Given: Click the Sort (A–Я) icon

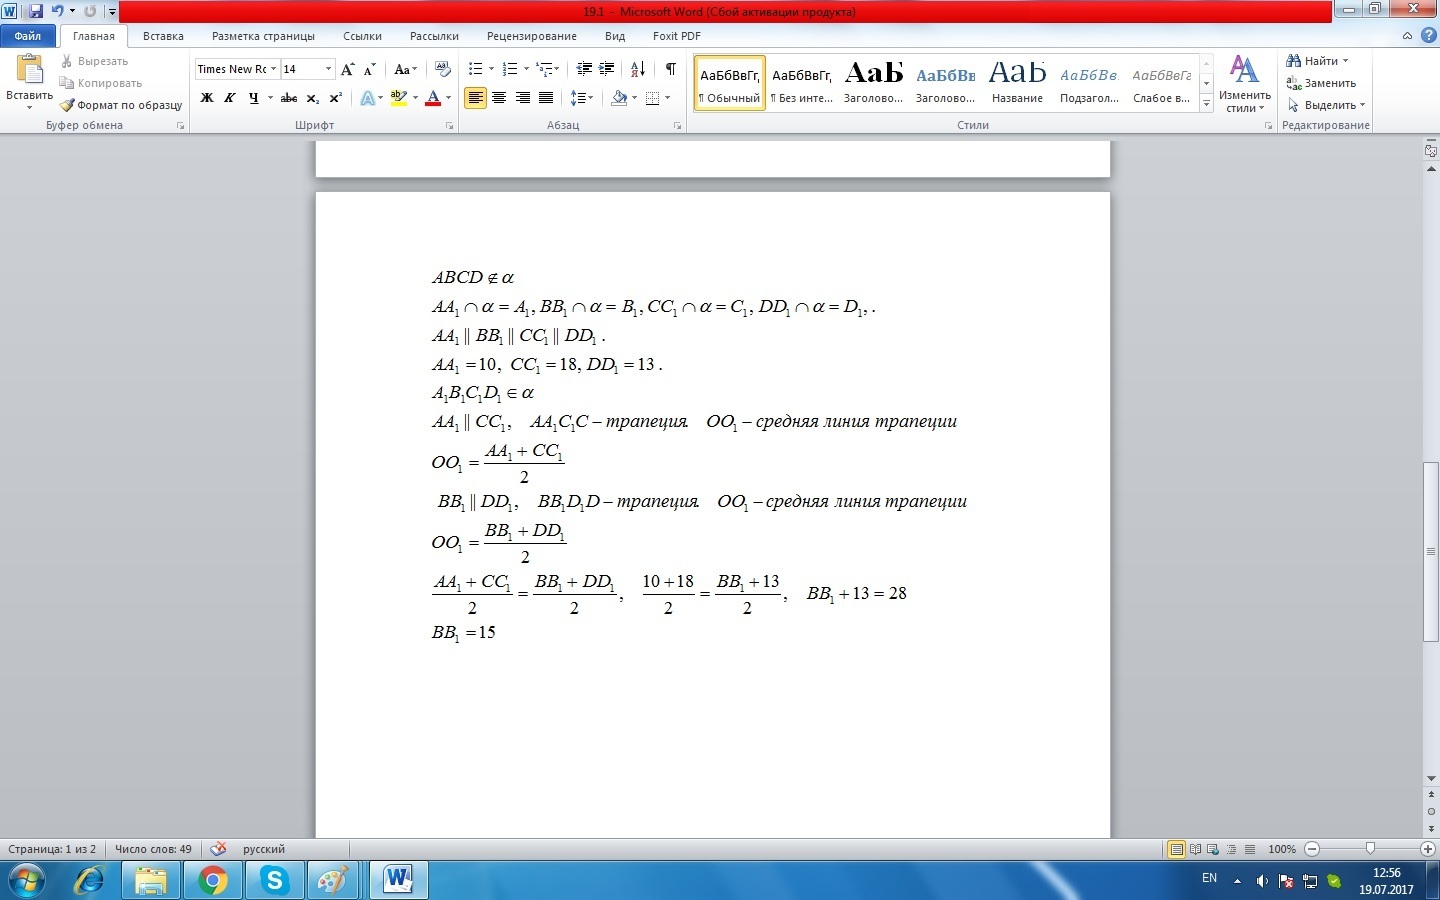Looking at the screenshot, I should (637, 69).
